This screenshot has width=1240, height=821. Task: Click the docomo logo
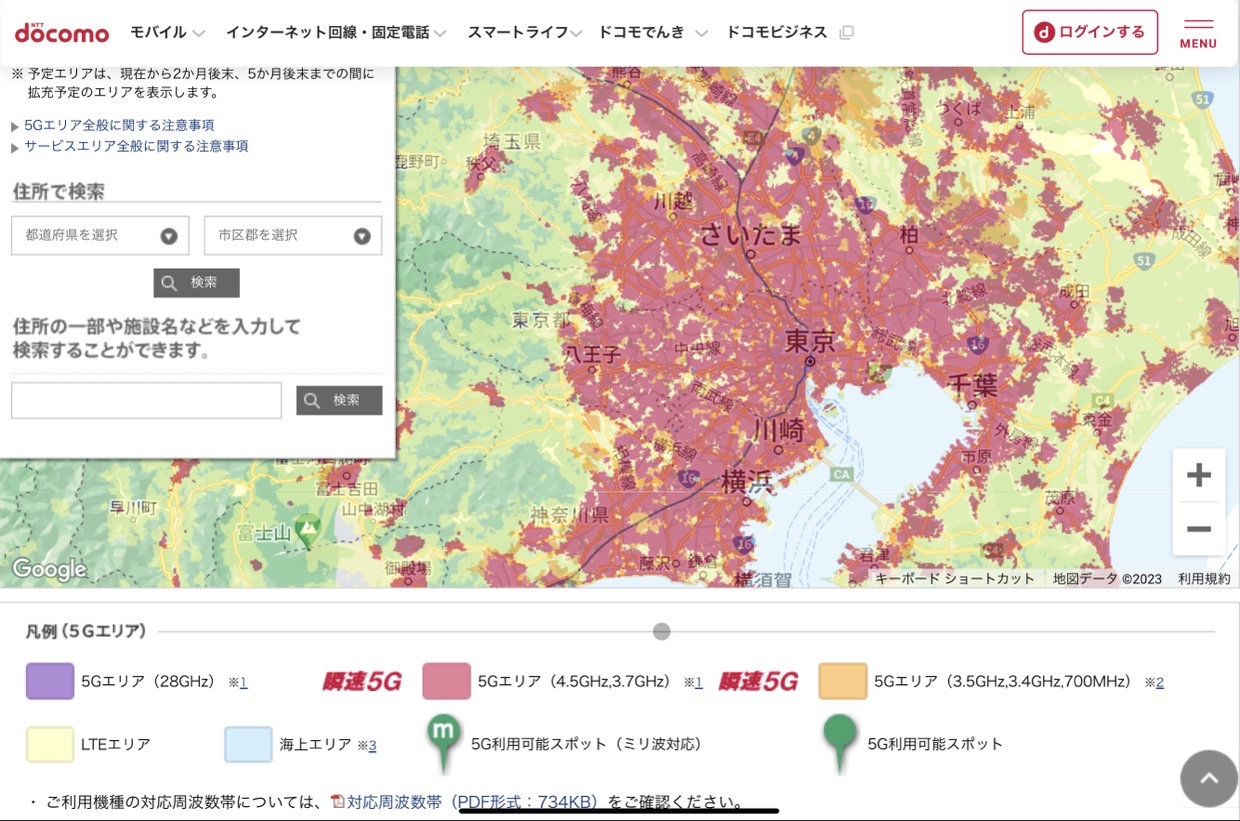point(62,32)
